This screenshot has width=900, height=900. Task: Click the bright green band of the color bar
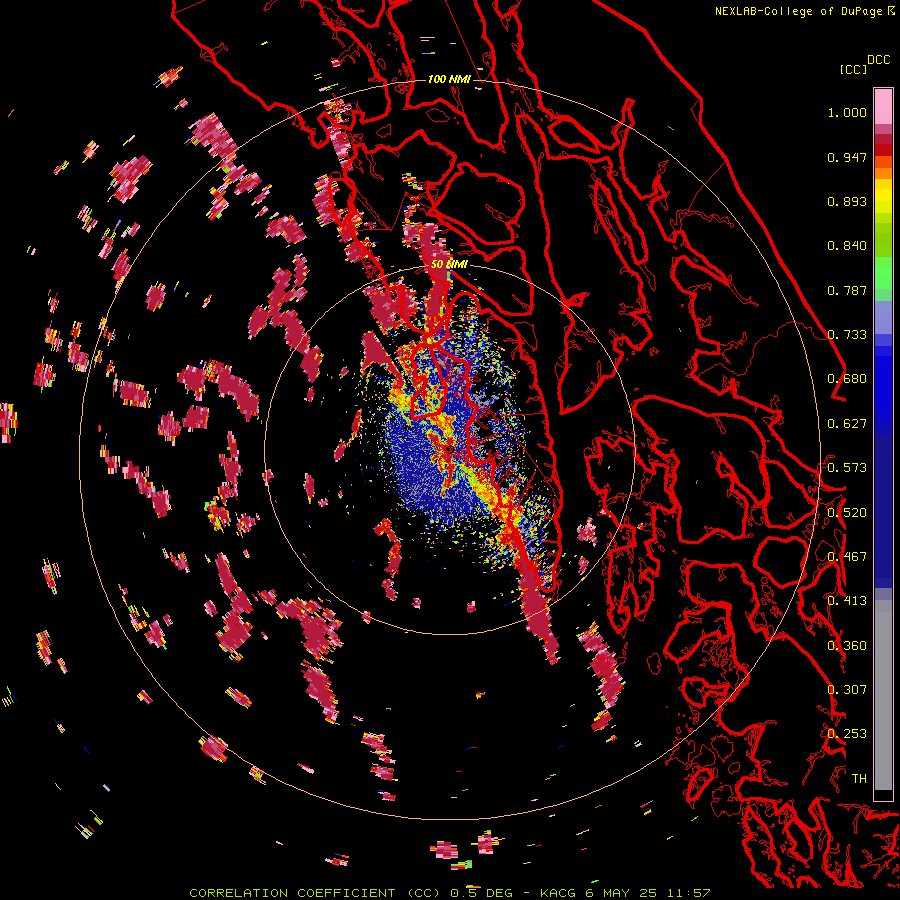(883, 273)
